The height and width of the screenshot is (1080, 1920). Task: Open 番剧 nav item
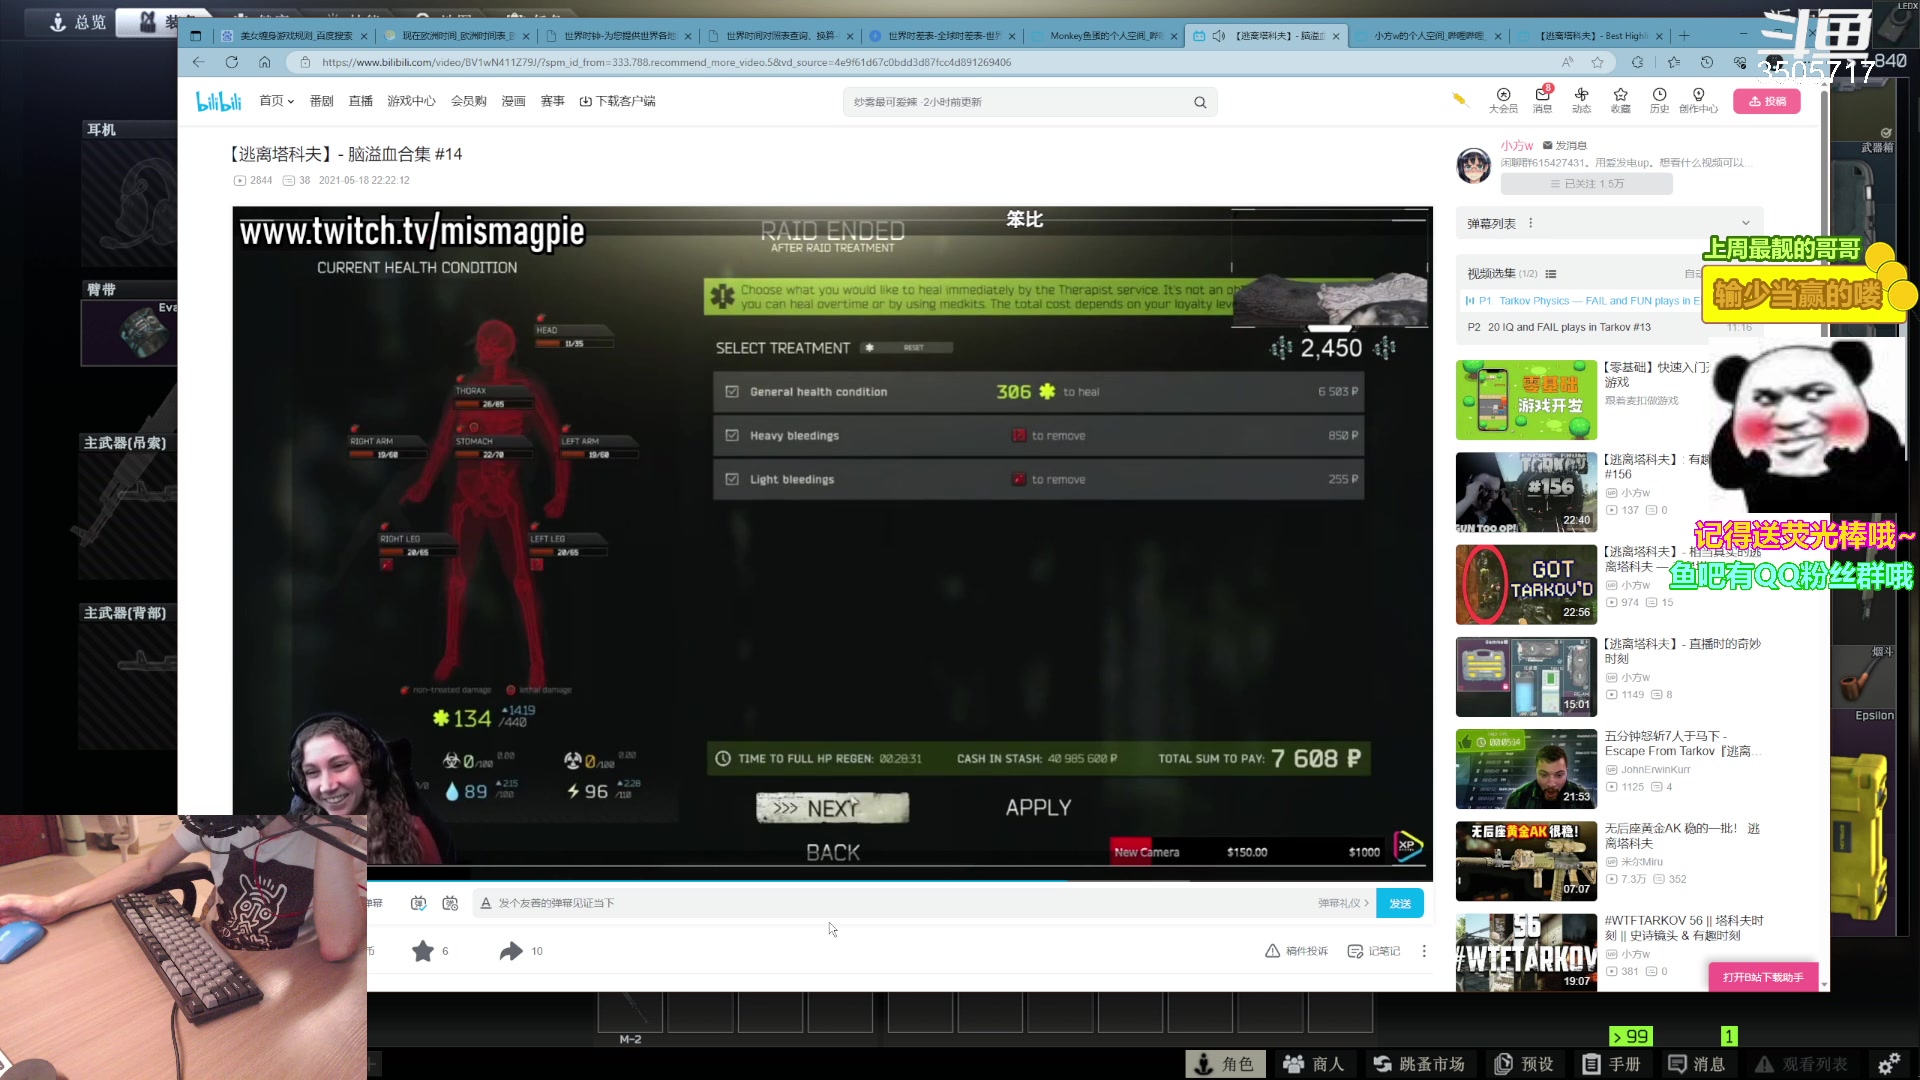(321, 101)
